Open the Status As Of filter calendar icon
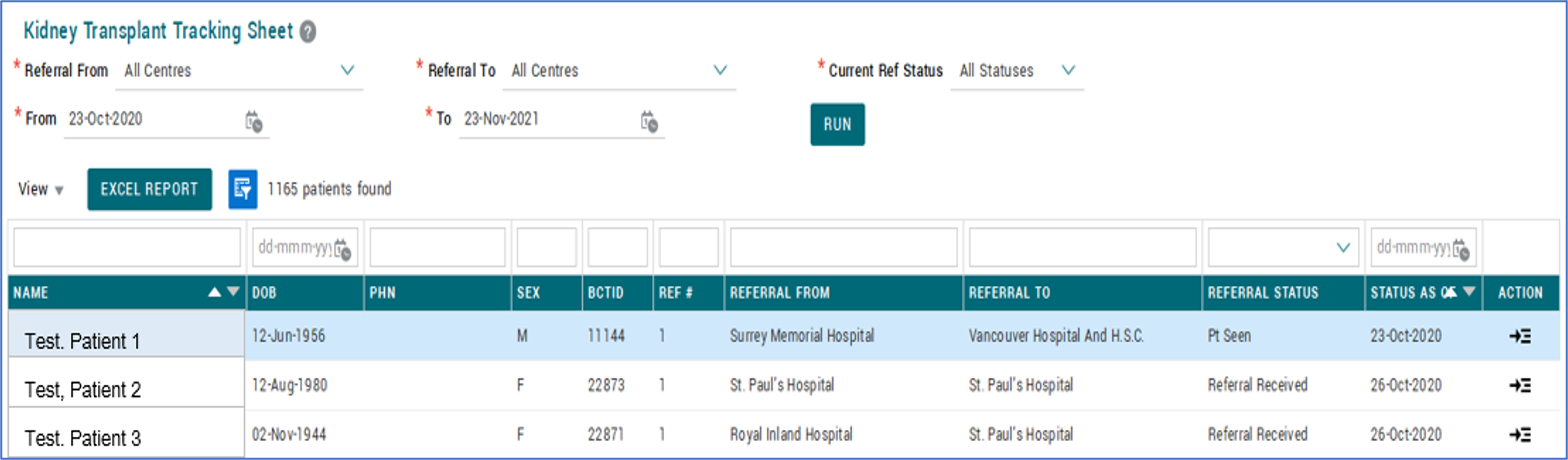The height and width of the screenshot is (460, 1568). [1462, 248]
